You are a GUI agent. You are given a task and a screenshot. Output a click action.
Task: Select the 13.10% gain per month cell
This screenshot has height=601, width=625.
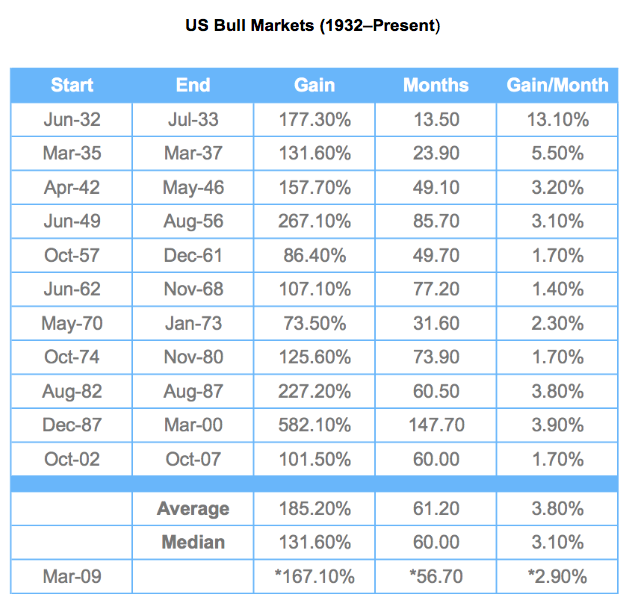(x=558, y=120)
